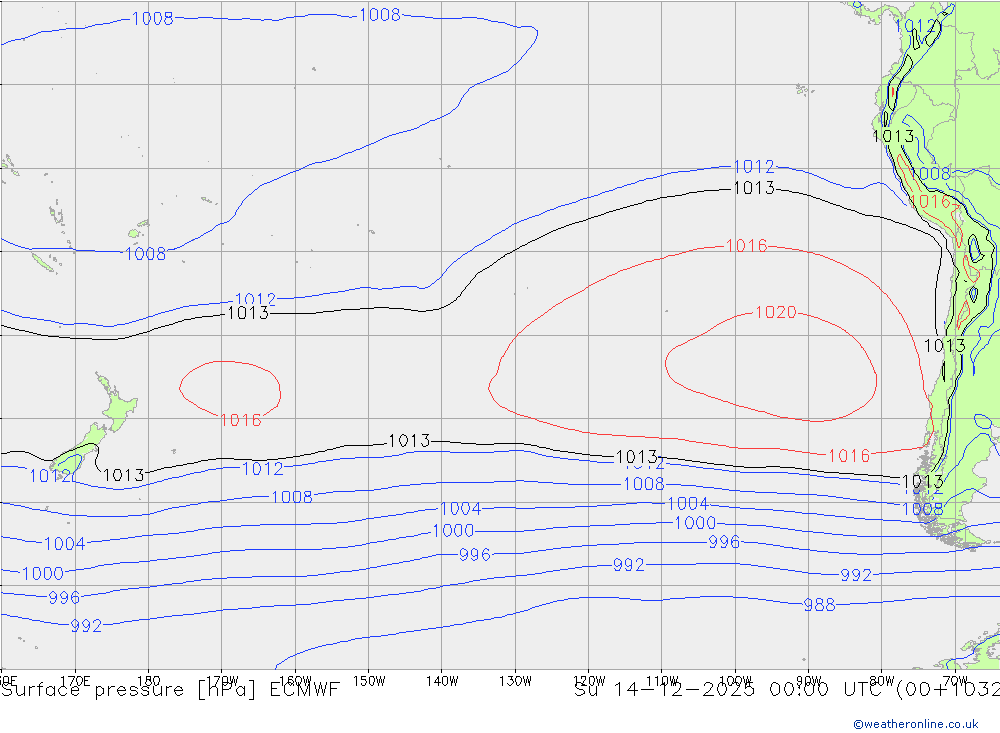Click the blue 988 isobar label
1000x733 pixels.
819,605
